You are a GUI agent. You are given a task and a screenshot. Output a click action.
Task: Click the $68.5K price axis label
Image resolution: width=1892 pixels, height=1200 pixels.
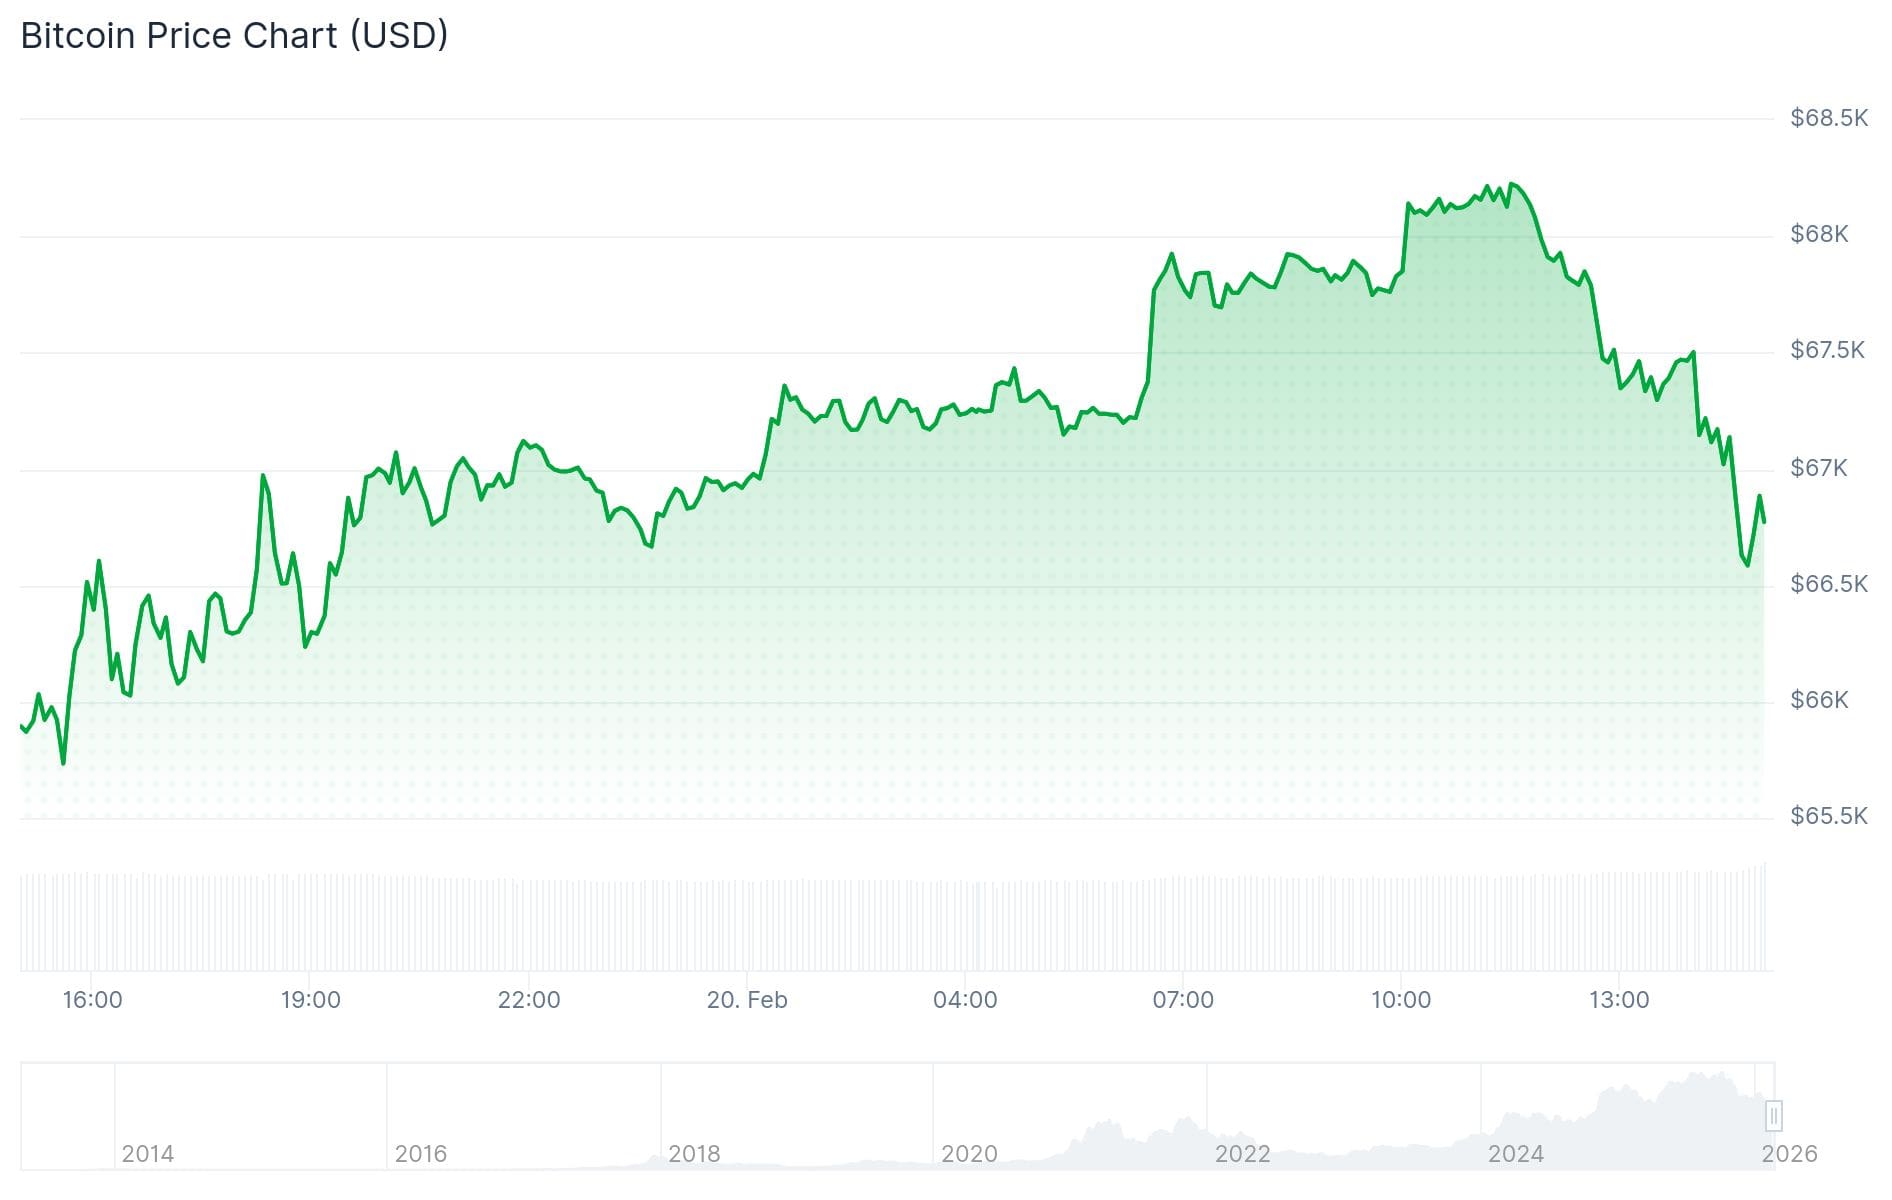pos(1828,118)
